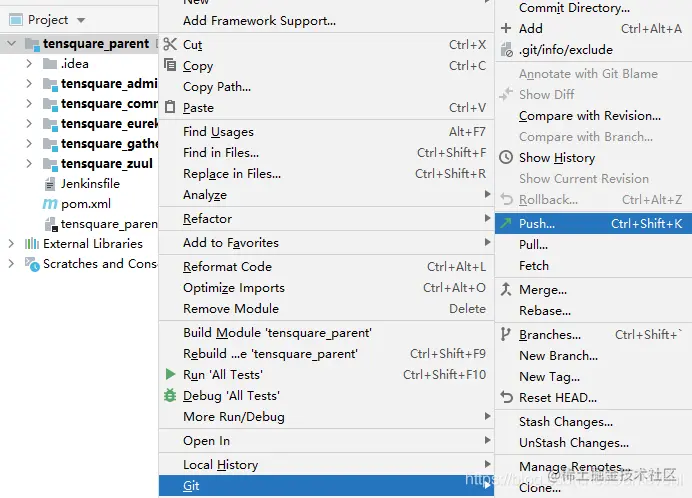Open the Project view dropdown arrow

click(81, 20)
